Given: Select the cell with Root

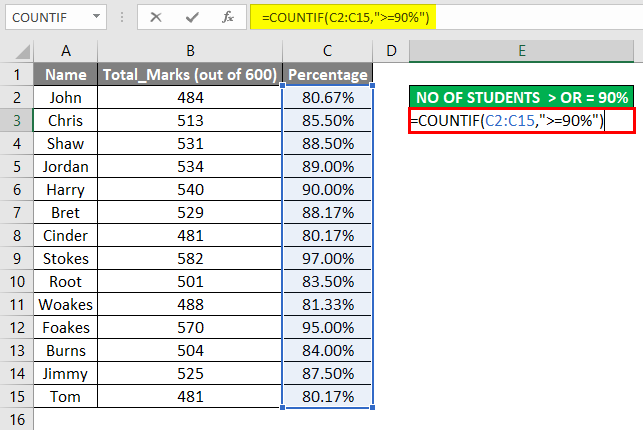Looking at the screenshot, I should (x=66, y=282).
